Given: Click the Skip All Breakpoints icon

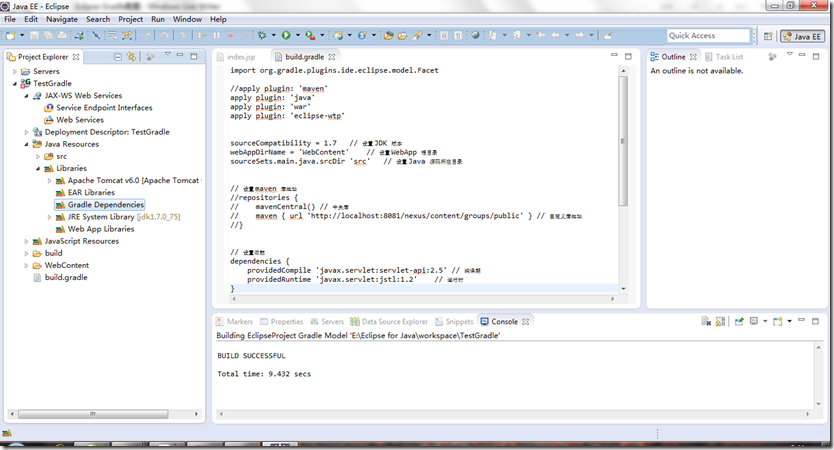Looking at the screenshot, I should click(x=96, y=36).
